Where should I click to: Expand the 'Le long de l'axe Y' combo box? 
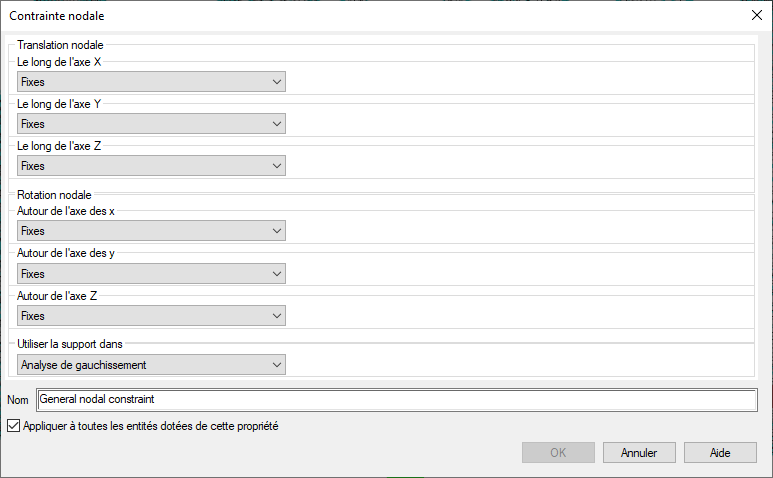[x=151, y=124]
